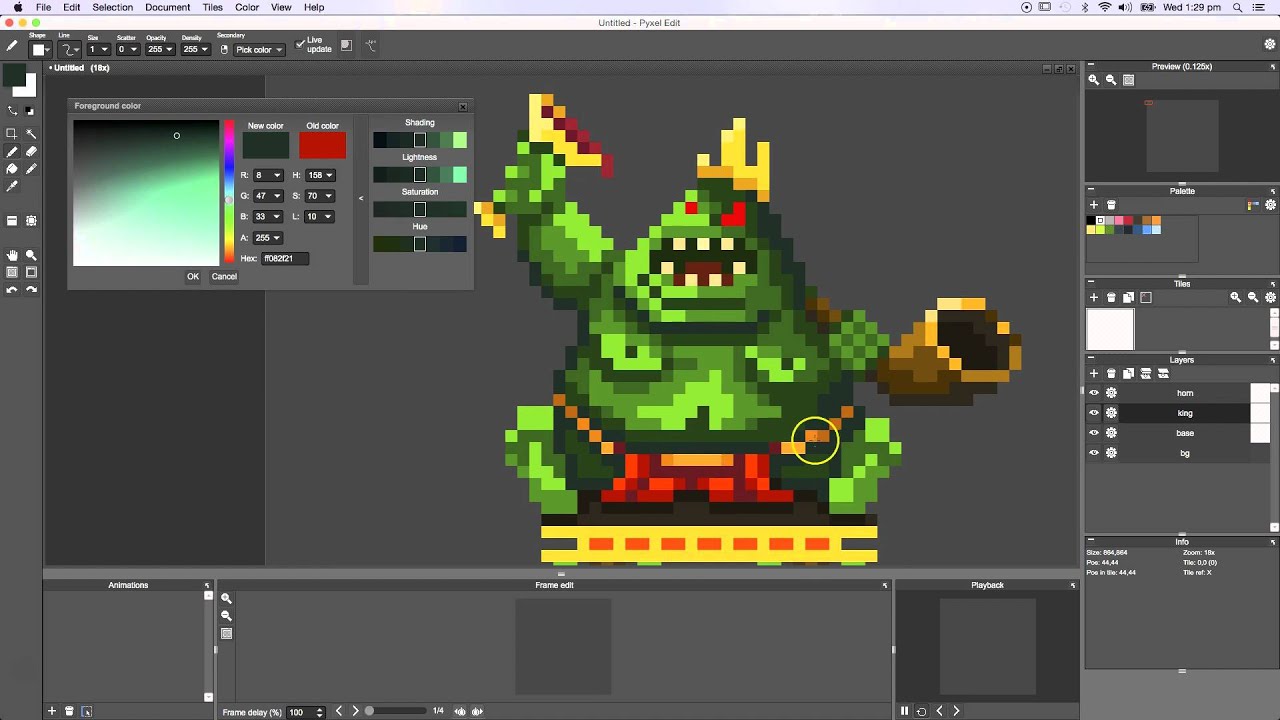Image resolution: width=1280 pixels, height=720 pixels.
Task: Add a new layer in Layers panel
Action: [x=1094, y=373]
